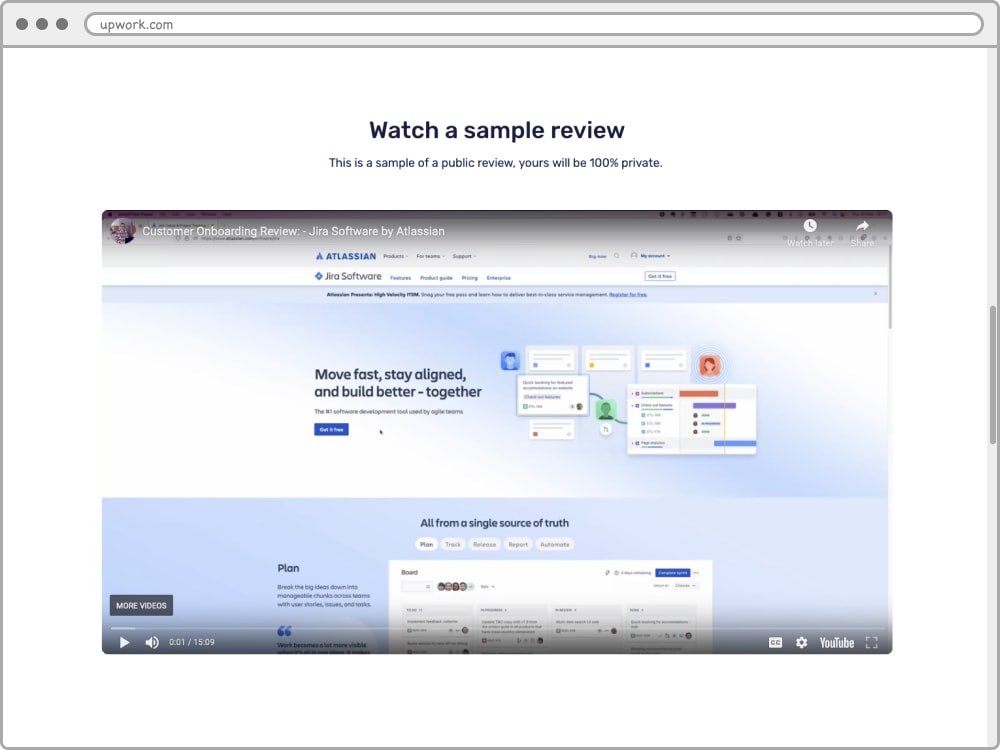Click the red avatar icon in hero illustration
The image size is (1000, 750).
click(x=710, y=366)
